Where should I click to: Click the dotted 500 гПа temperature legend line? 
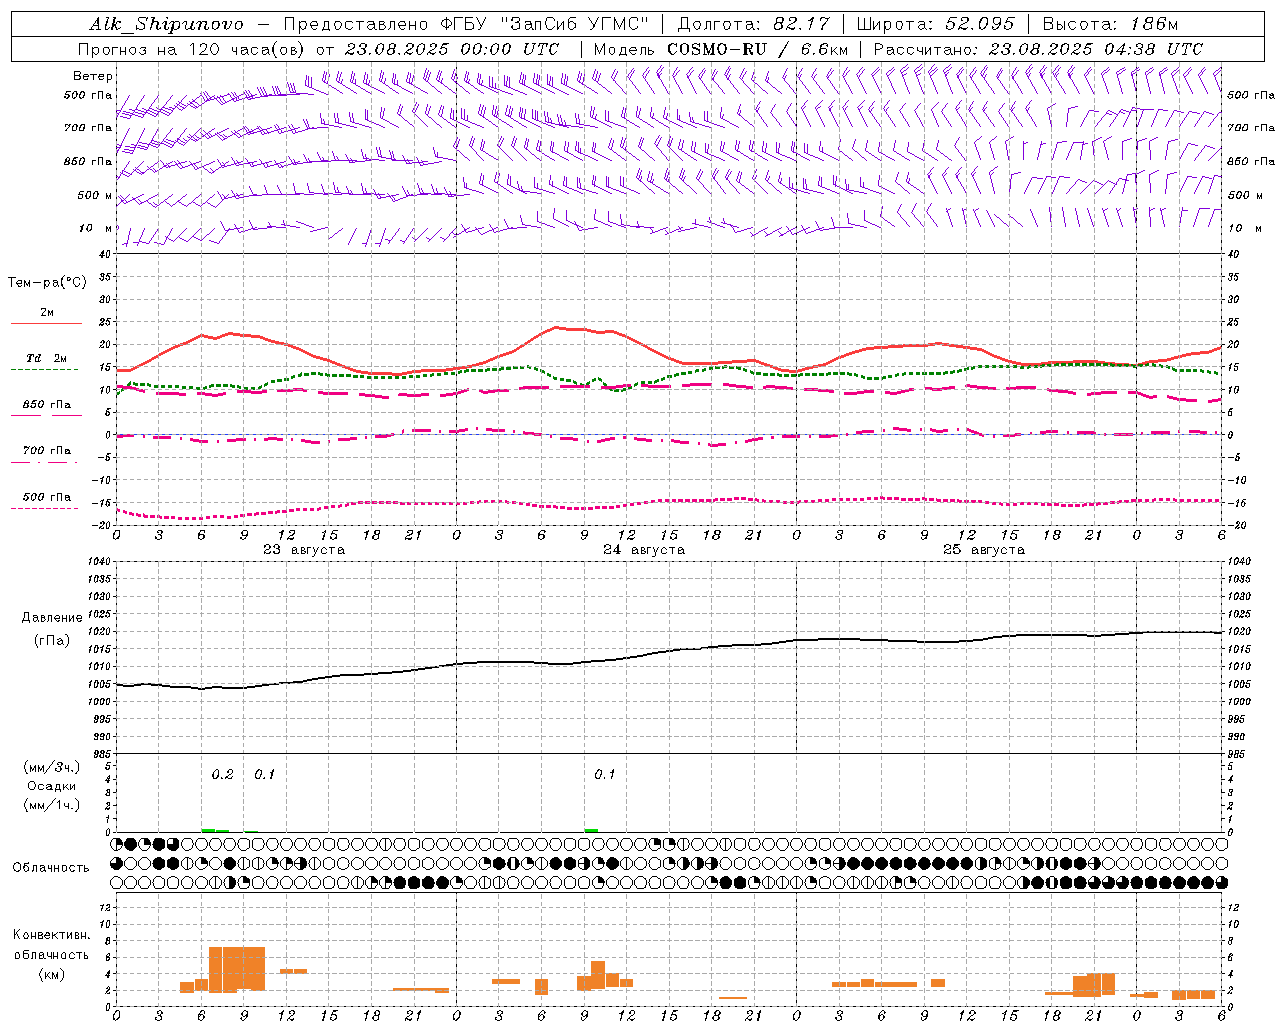click(x=45, y=509)
